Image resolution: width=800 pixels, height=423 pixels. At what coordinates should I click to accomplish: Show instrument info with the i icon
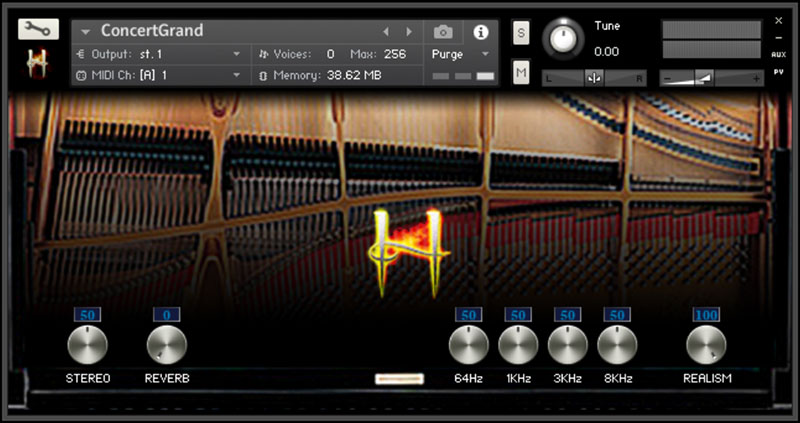[x=481, y=32]
